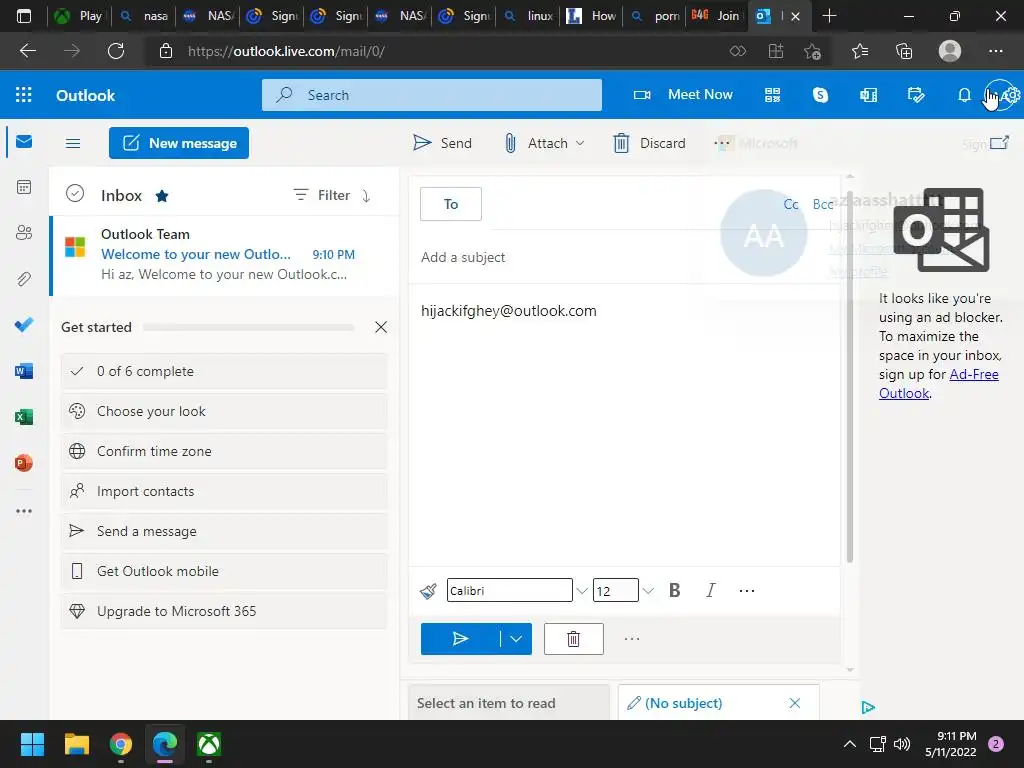The image size is (1024, 768).
Task: Open the browser Collections icon
Action: (904, 51)
